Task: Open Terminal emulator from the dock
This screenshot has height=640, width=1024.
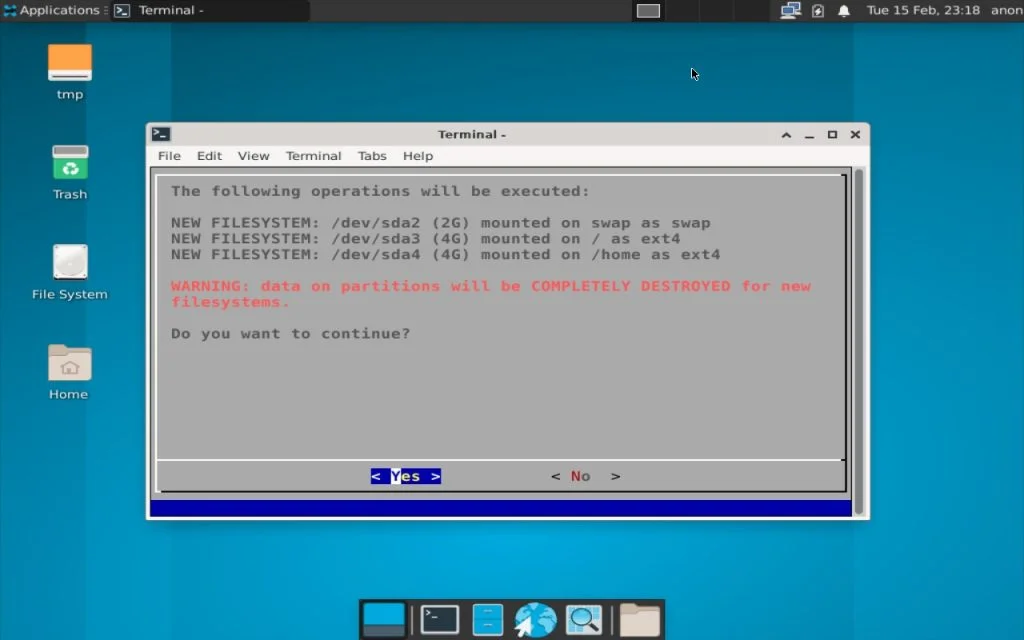Action: [x=438, y=619]
